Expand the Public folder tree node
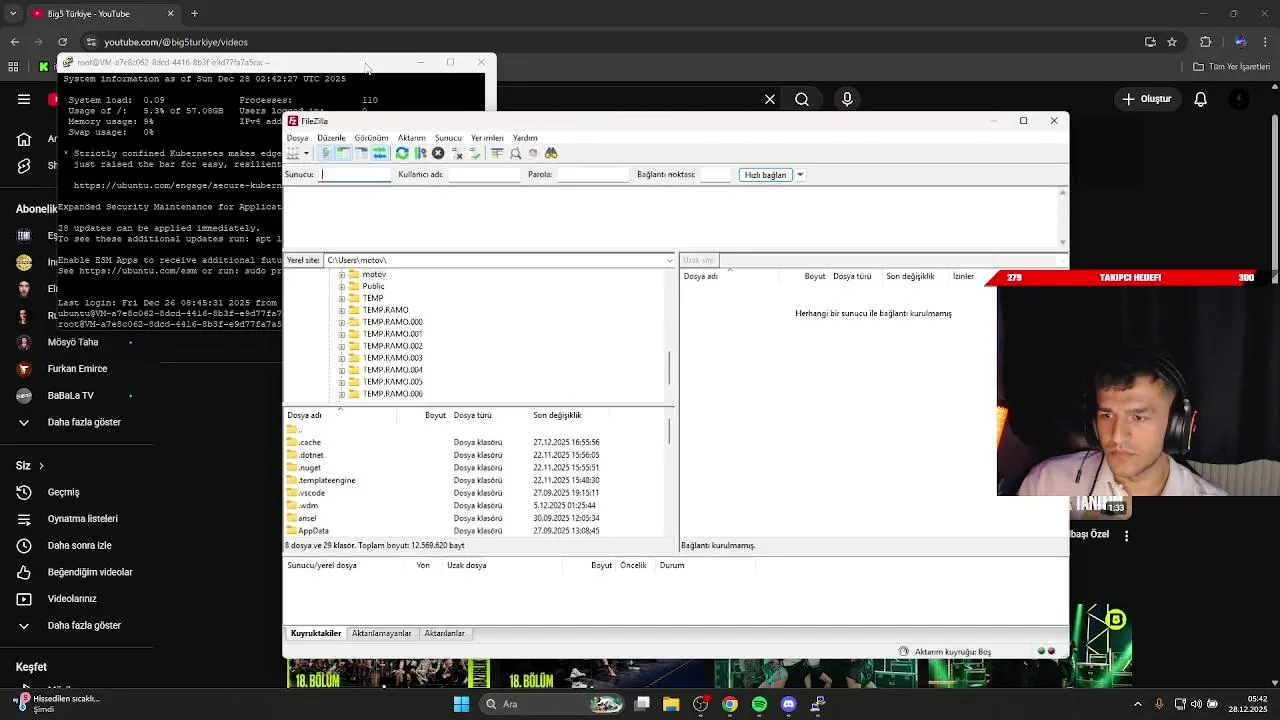The image size is (1280, 720). coord(342,286)
